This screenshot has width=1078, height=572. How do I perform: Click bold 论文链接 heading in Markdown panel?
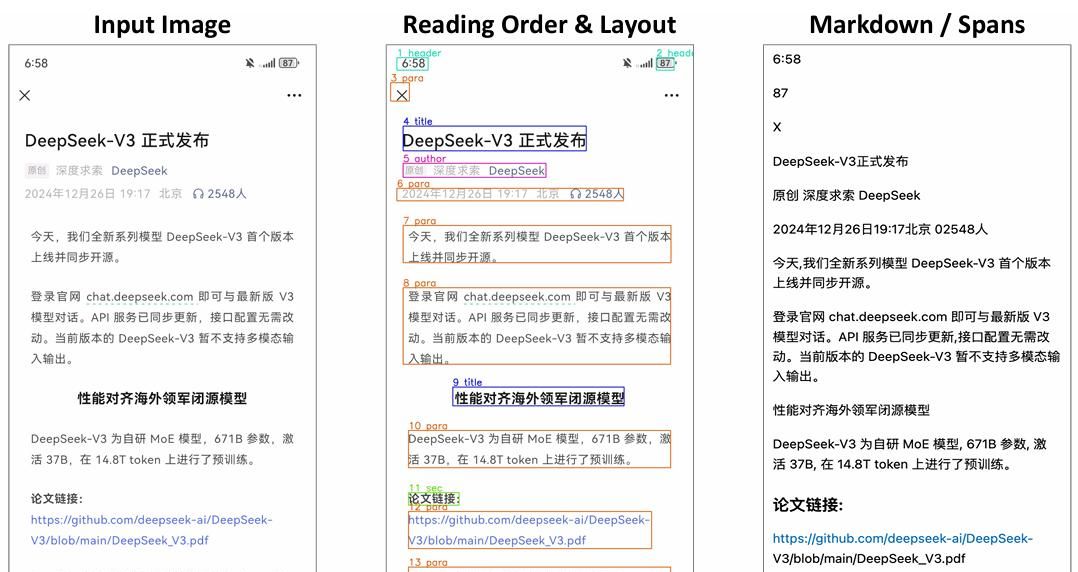tap(807, 505)
